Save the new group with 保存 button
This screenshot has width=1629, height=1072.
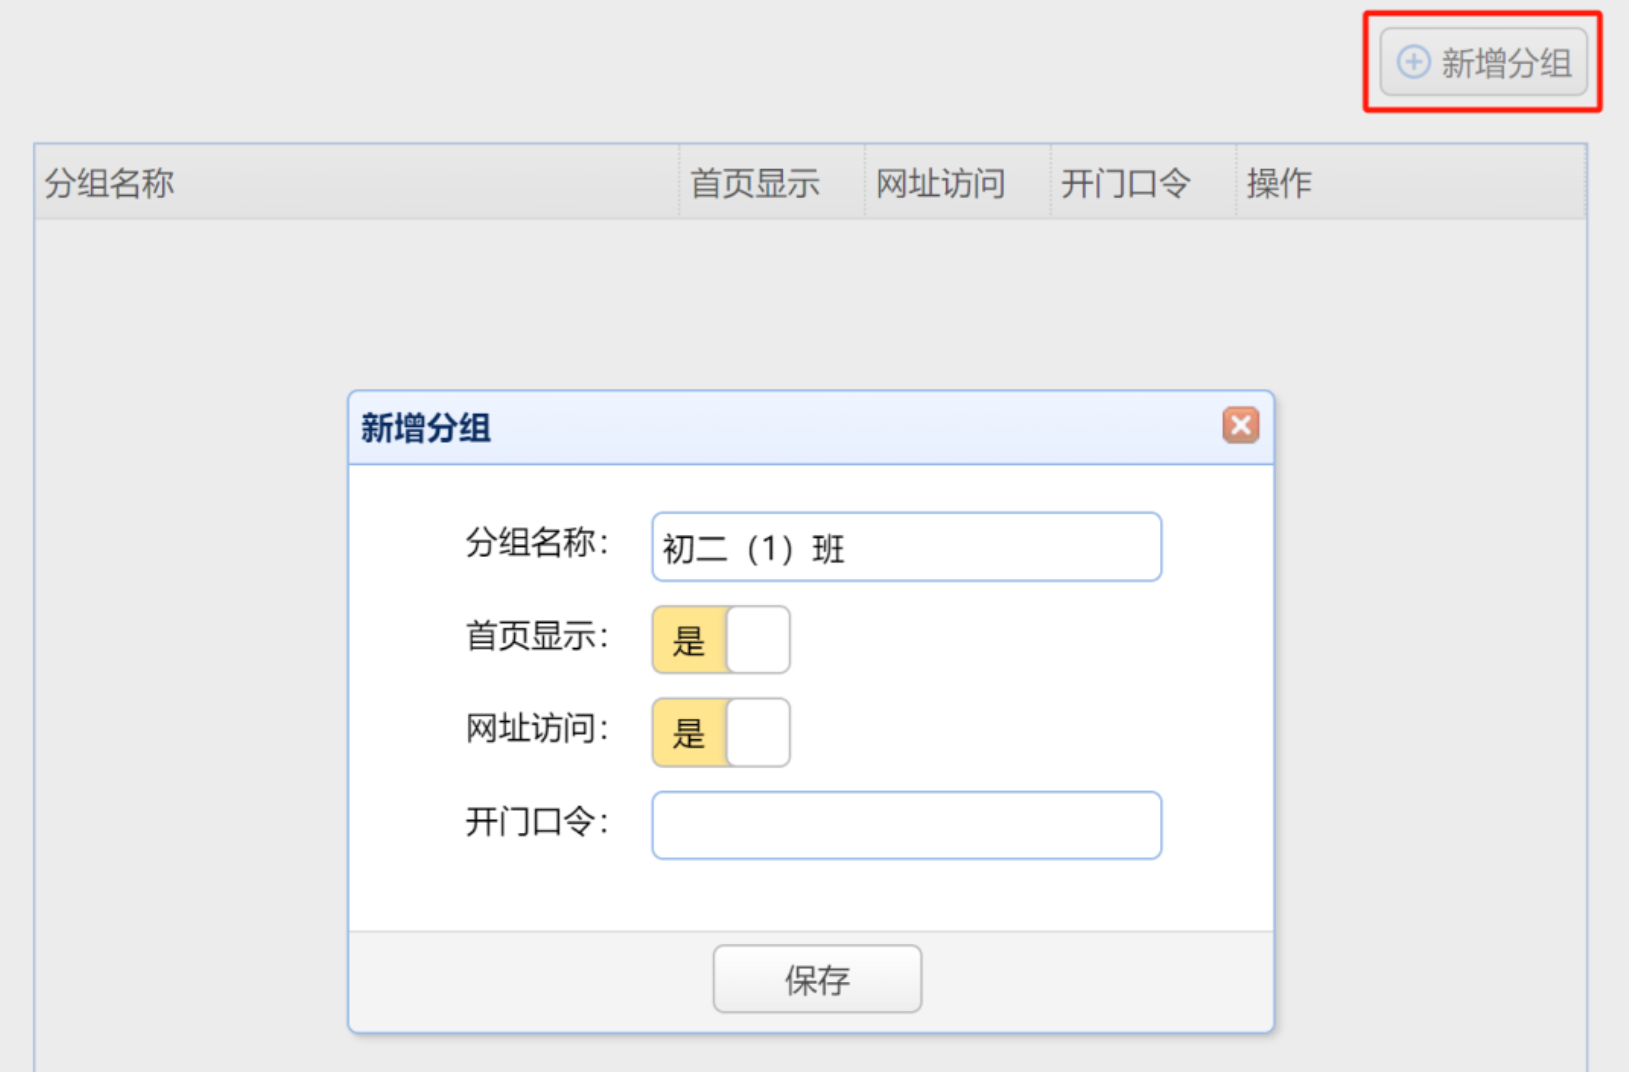tap(817, 979)
